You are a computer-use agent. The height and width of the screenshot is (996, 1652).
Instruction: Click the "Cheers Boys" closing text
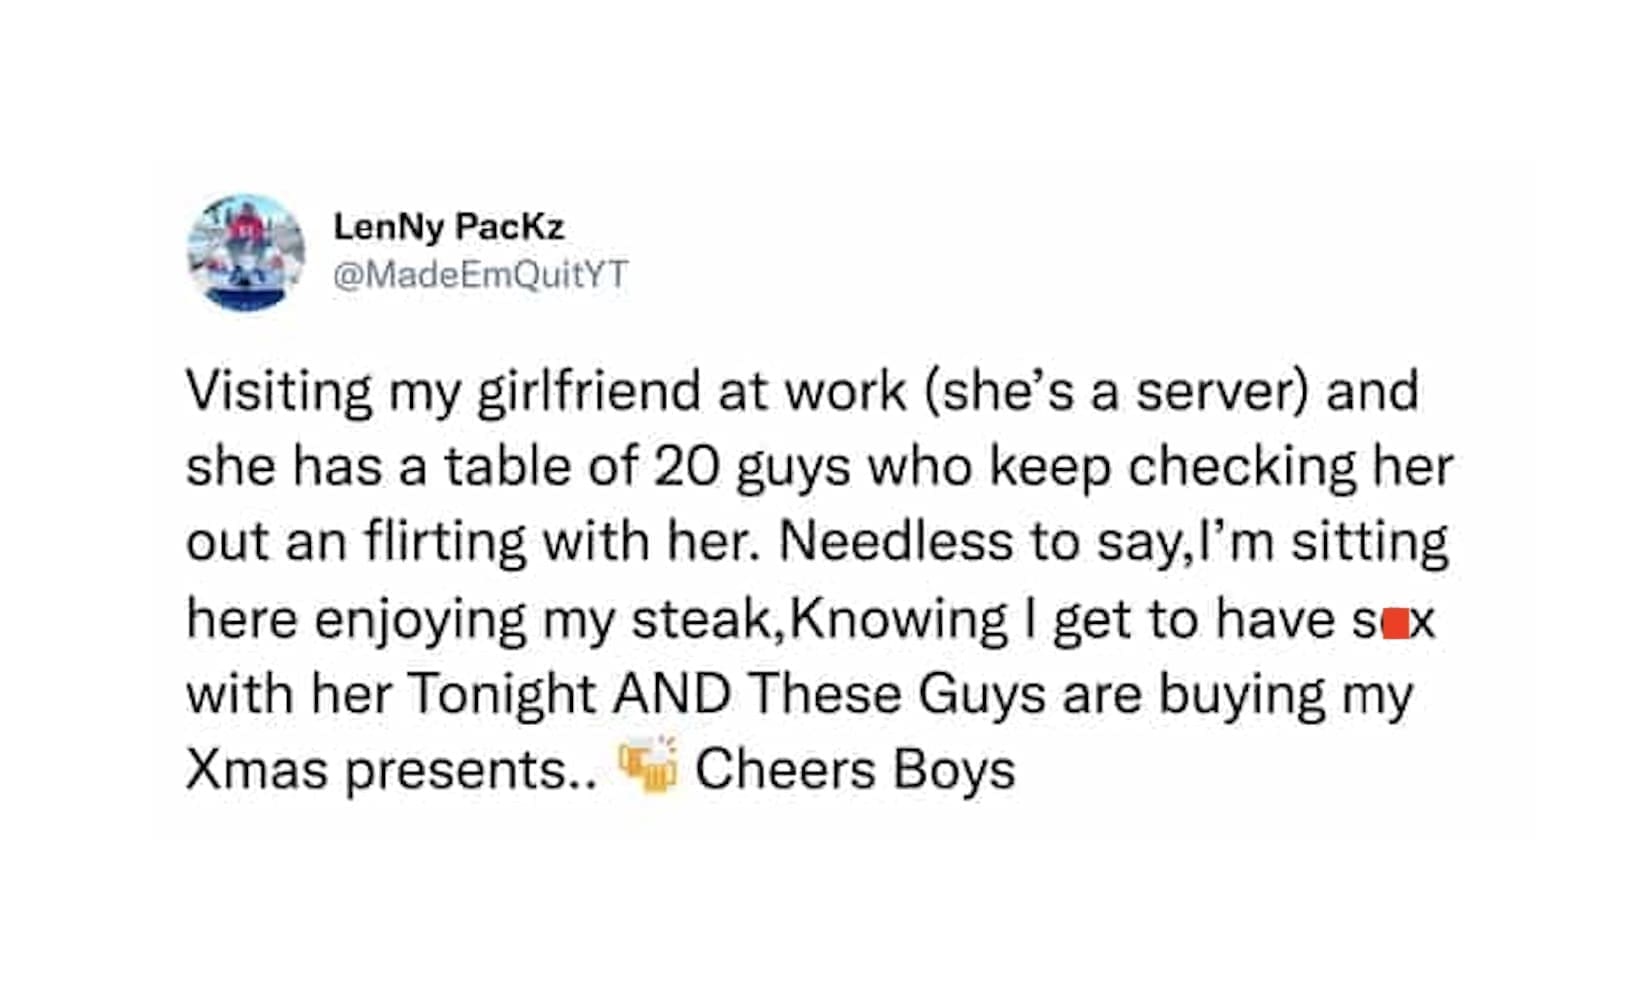tap(855, 771)
